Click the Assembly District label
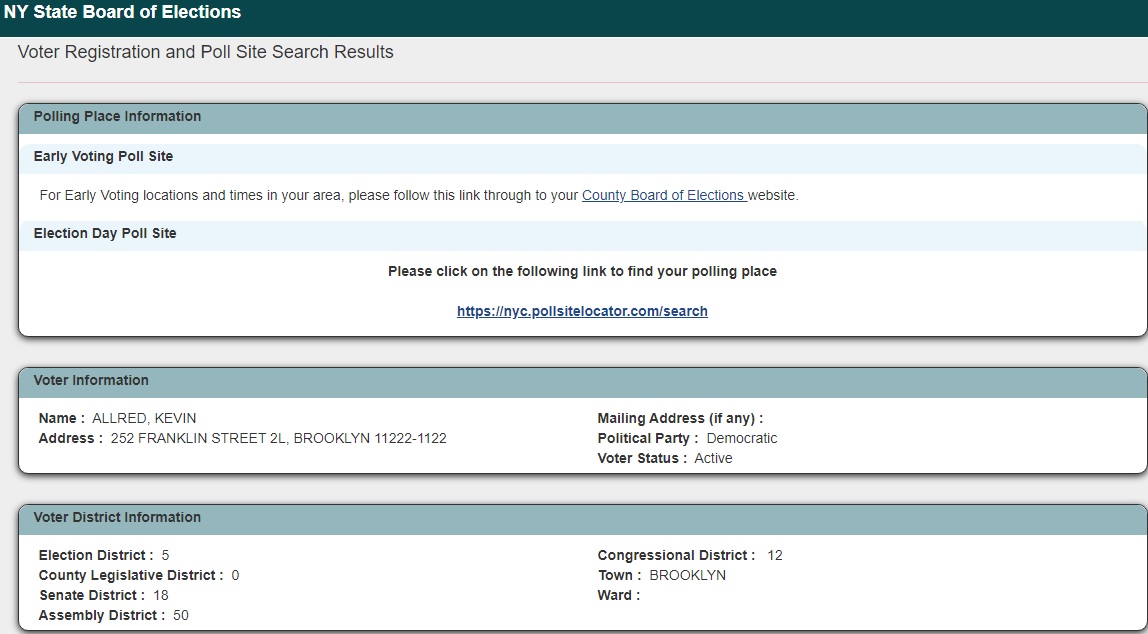Image resolution: width=1148 pixels, height=634 pixels. point(102,616)
